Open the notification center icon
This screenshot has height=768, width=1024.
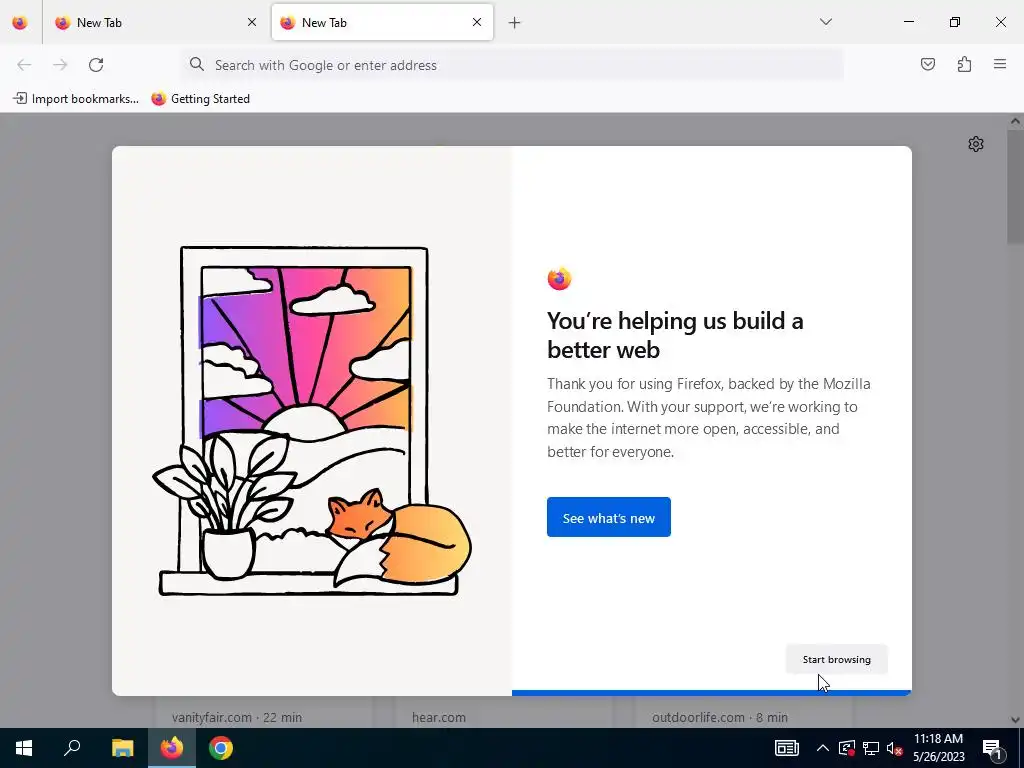click(992, 748)
